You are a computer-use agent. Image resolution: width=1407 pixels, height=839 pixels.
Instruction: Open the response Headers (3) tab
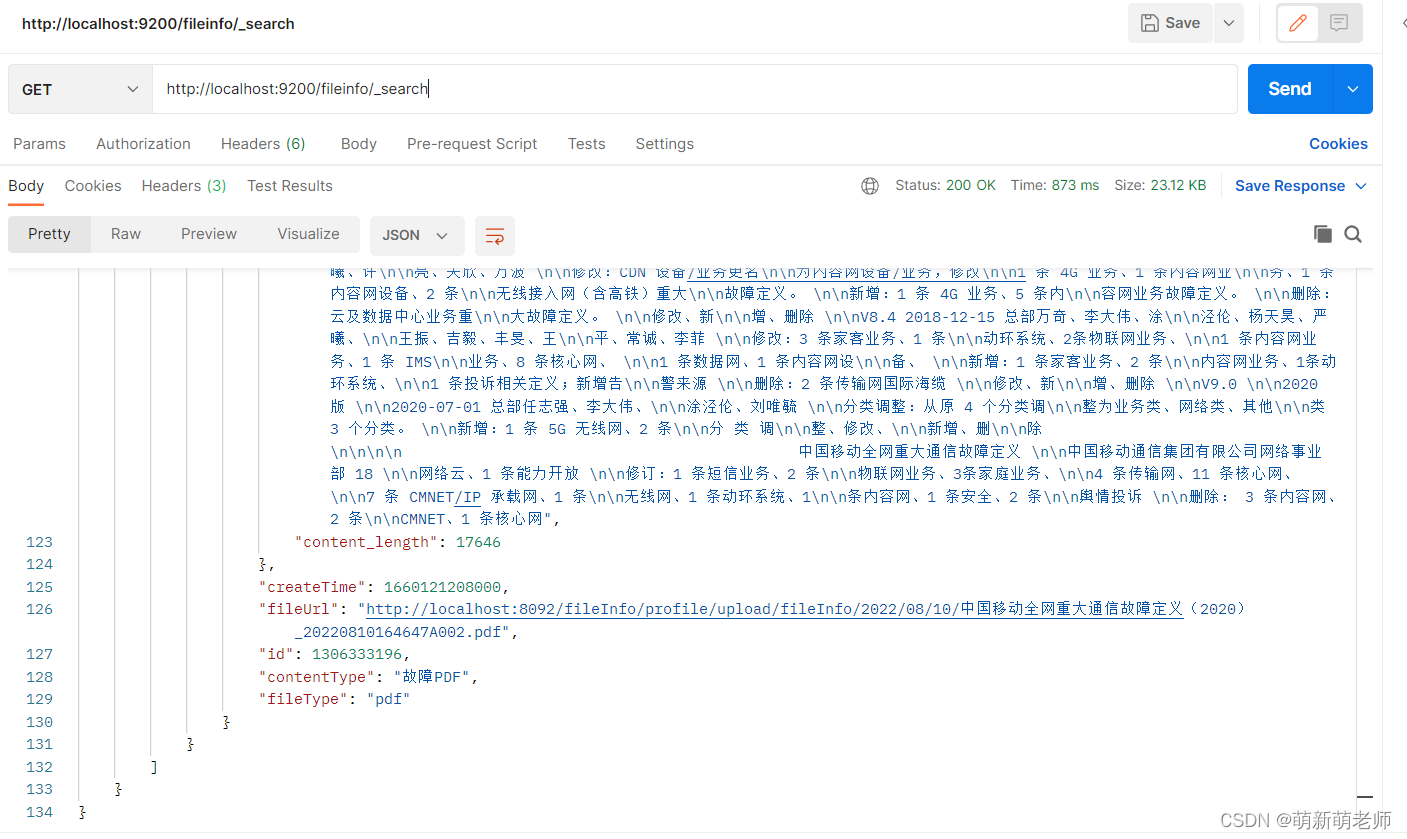tap(184, 186)
